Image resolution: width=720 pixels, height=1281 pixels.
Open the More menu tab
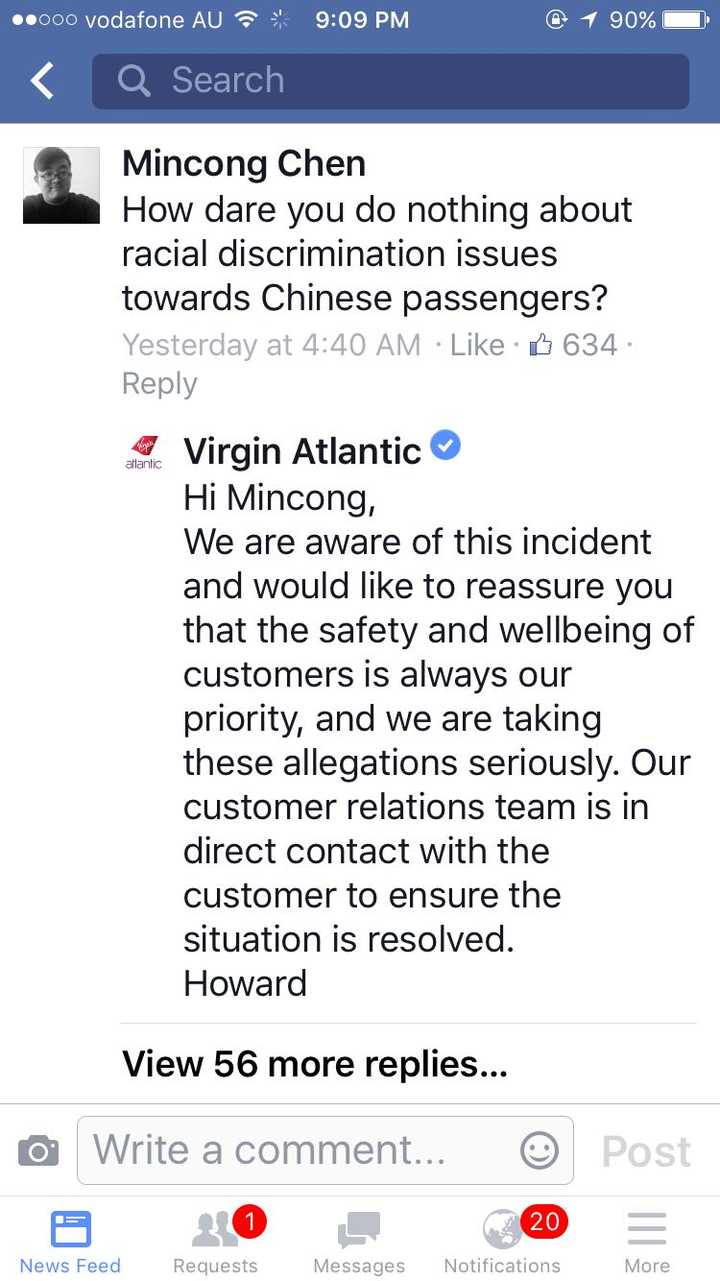tap(647, 1240)
